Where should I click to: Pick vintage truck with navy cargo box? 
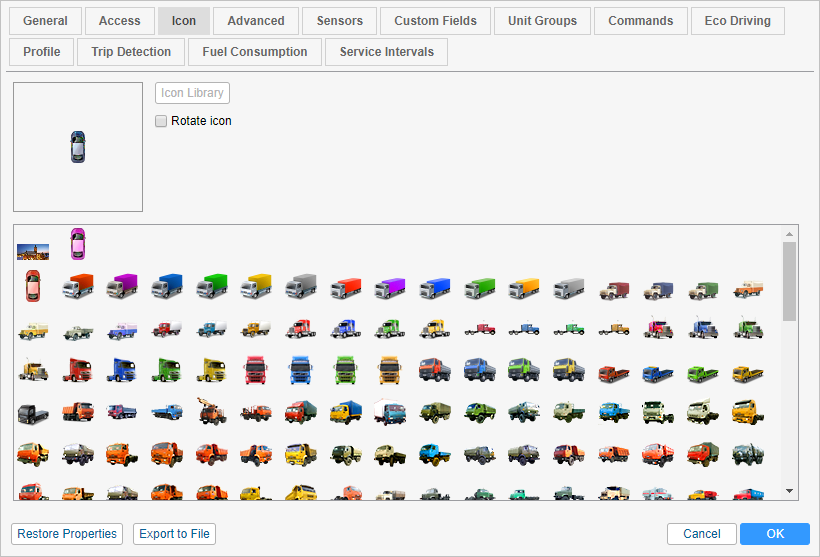click(658, 290)
